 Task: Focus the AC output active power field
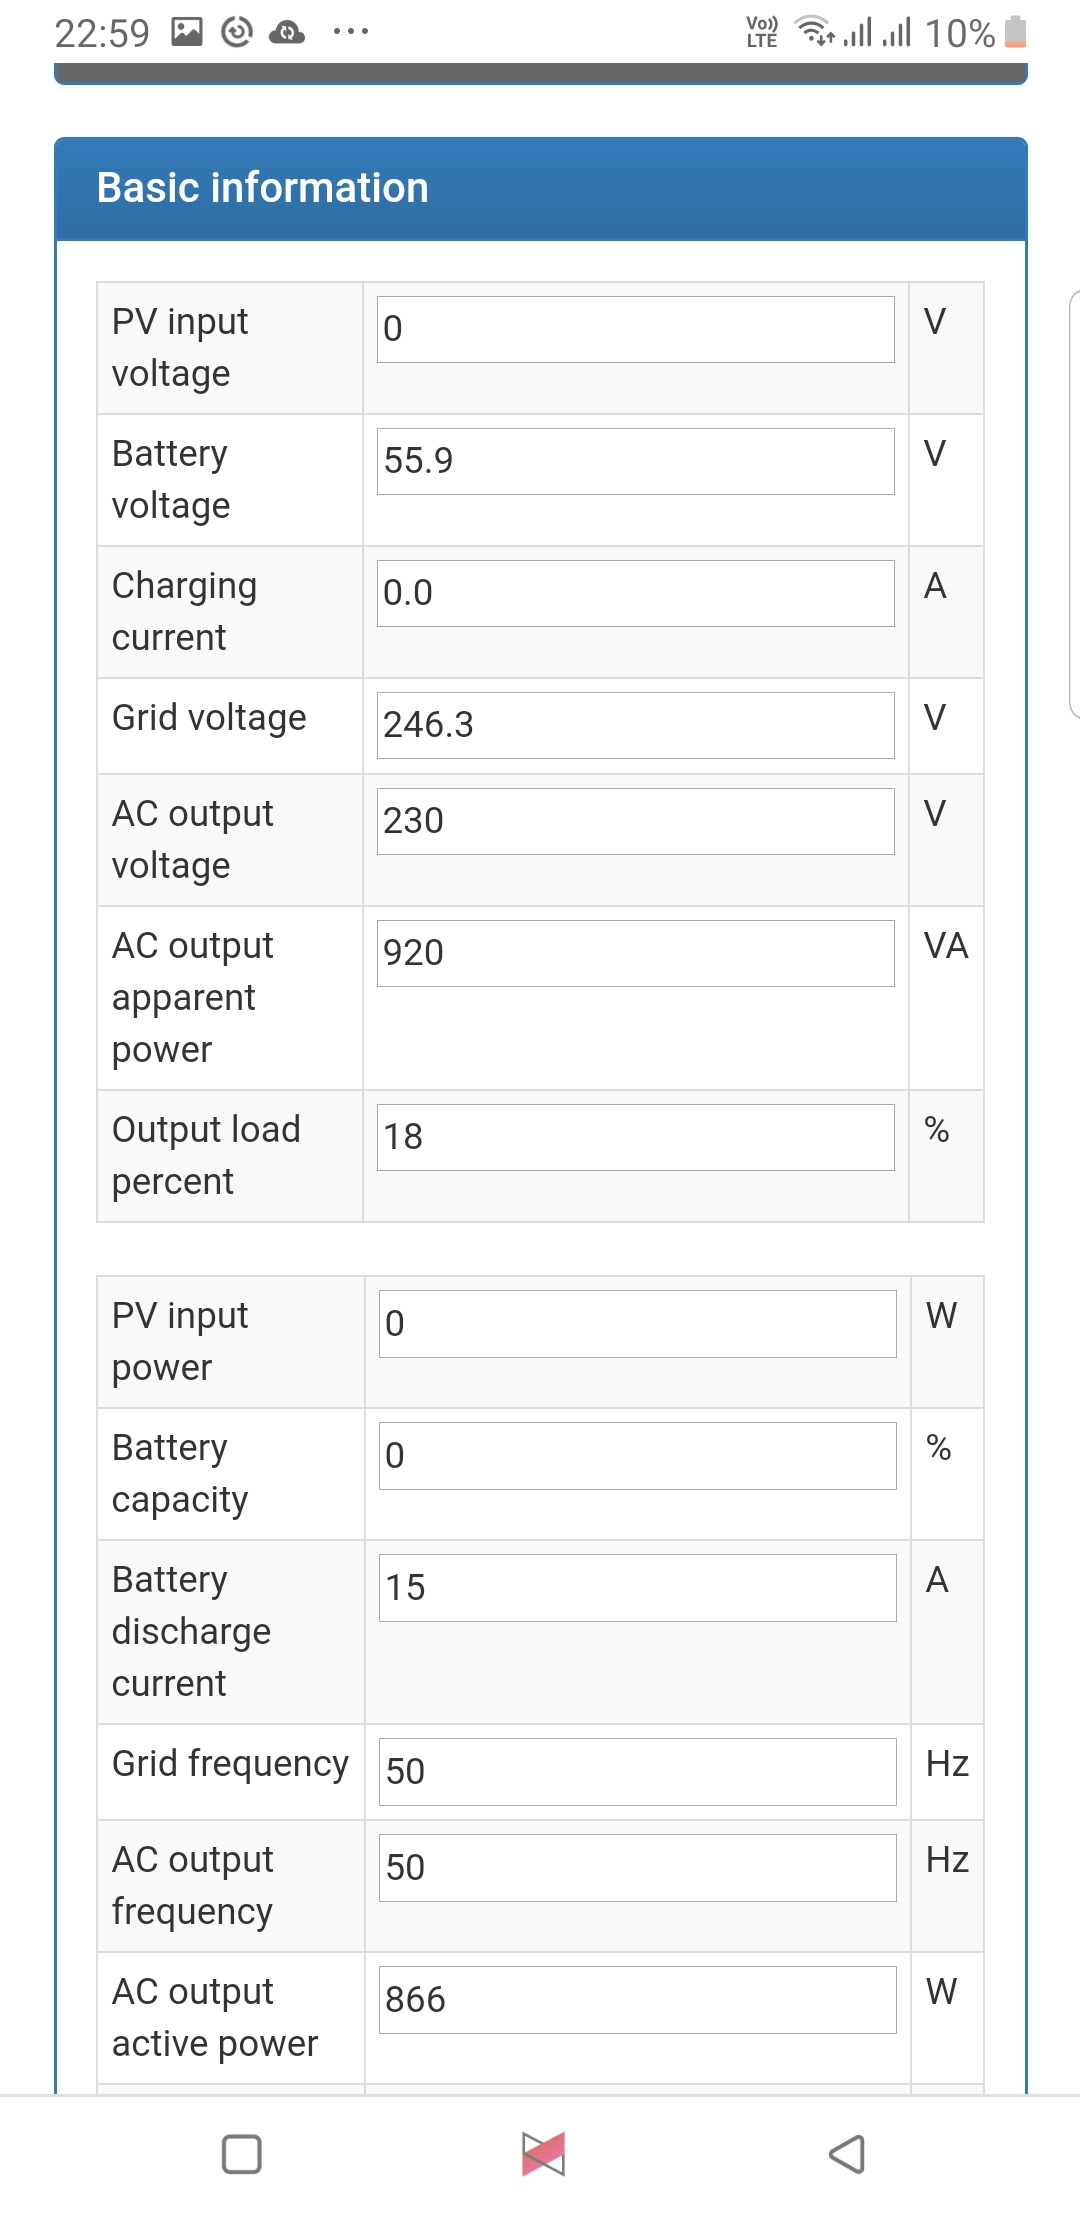click(x=637, y=2000)
